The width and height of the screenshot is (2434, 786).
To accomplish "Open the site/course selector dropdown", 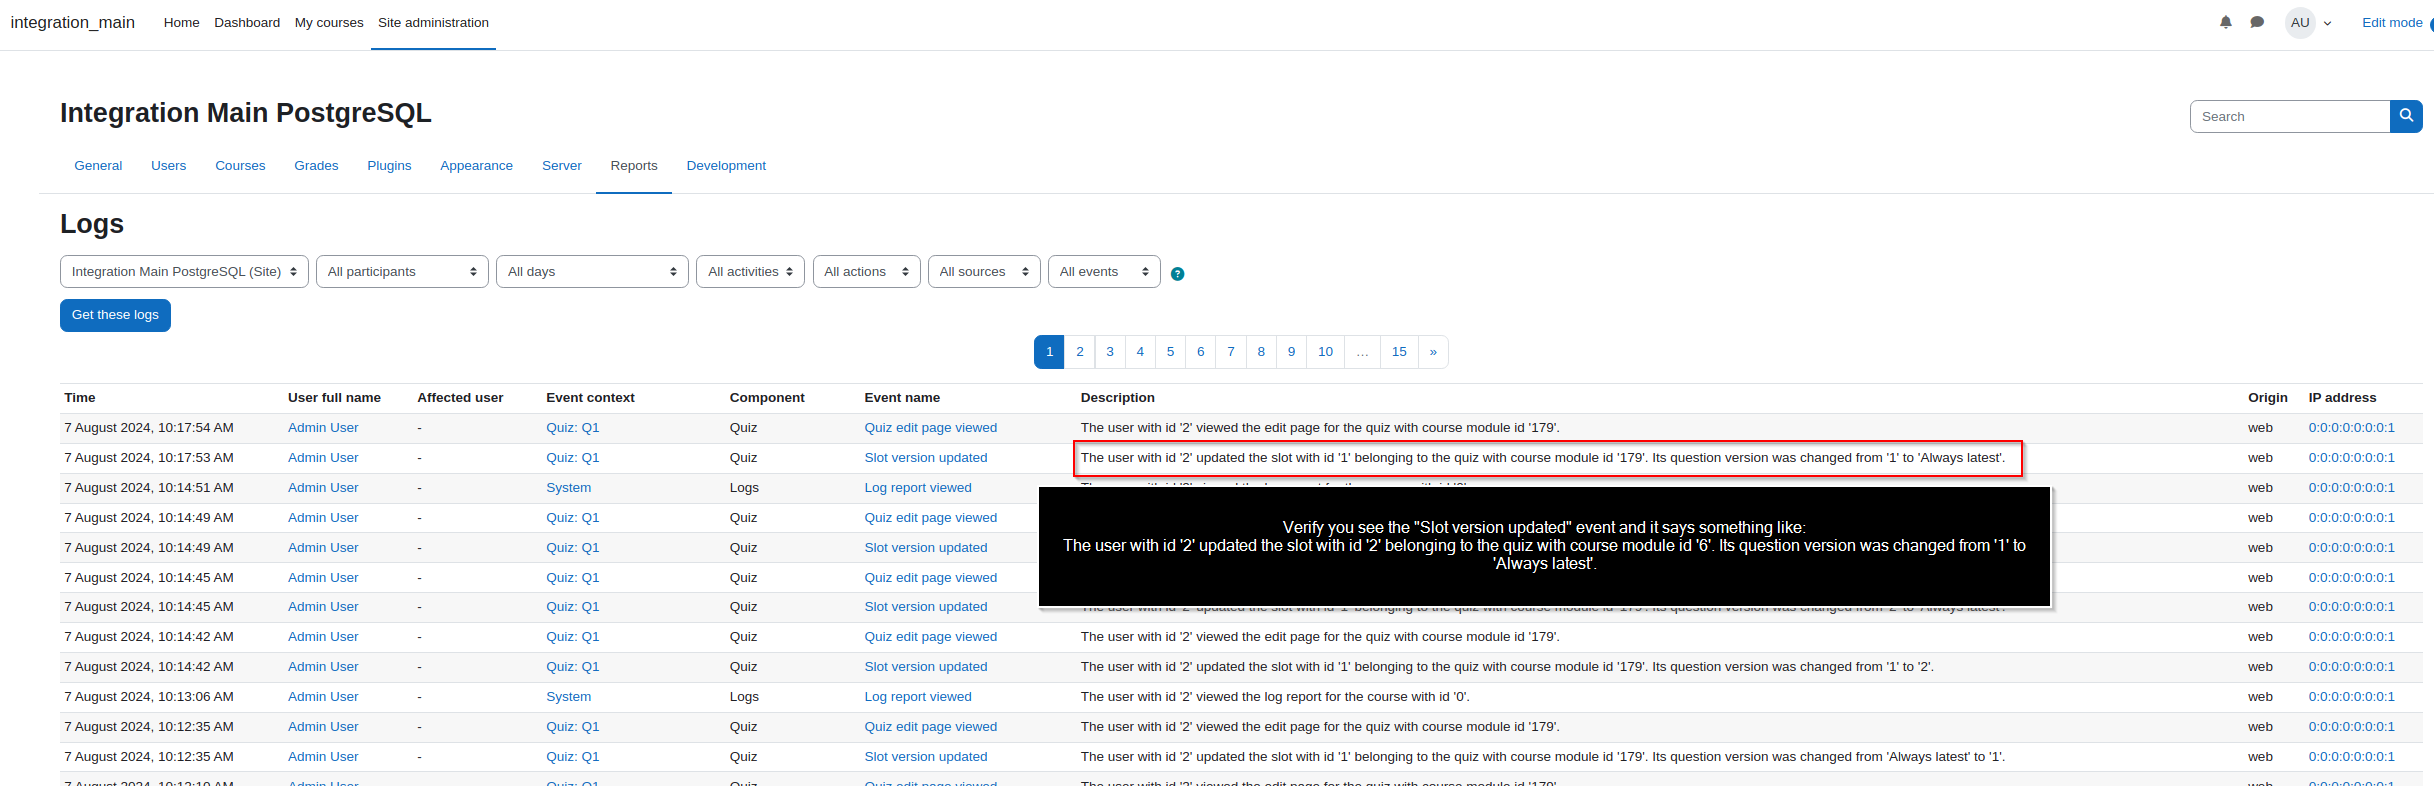I will click(184, 272).
